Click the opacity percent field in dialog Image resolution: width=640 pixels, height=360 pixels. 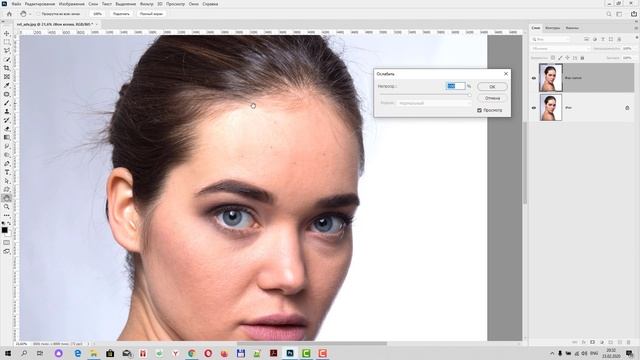pyautogui.click(x=456, y=86)
